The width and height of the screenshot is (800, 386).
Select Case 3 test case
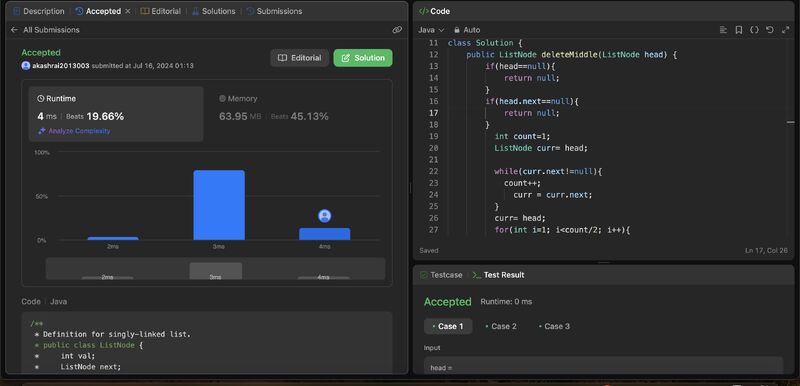pyautogui.click(x=554, y=326)
